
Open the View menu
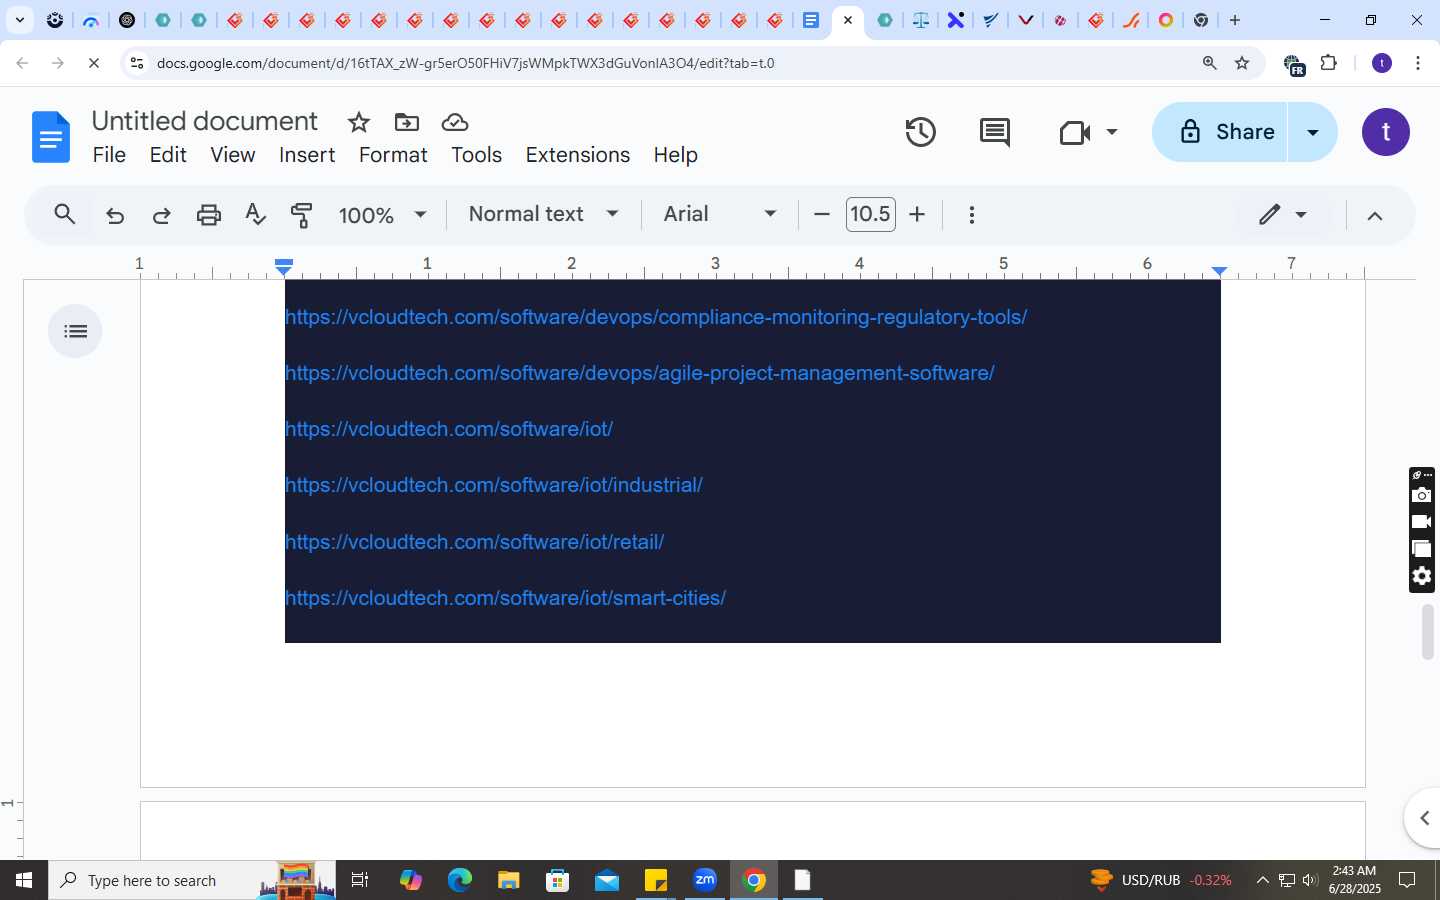click(233, 155)
